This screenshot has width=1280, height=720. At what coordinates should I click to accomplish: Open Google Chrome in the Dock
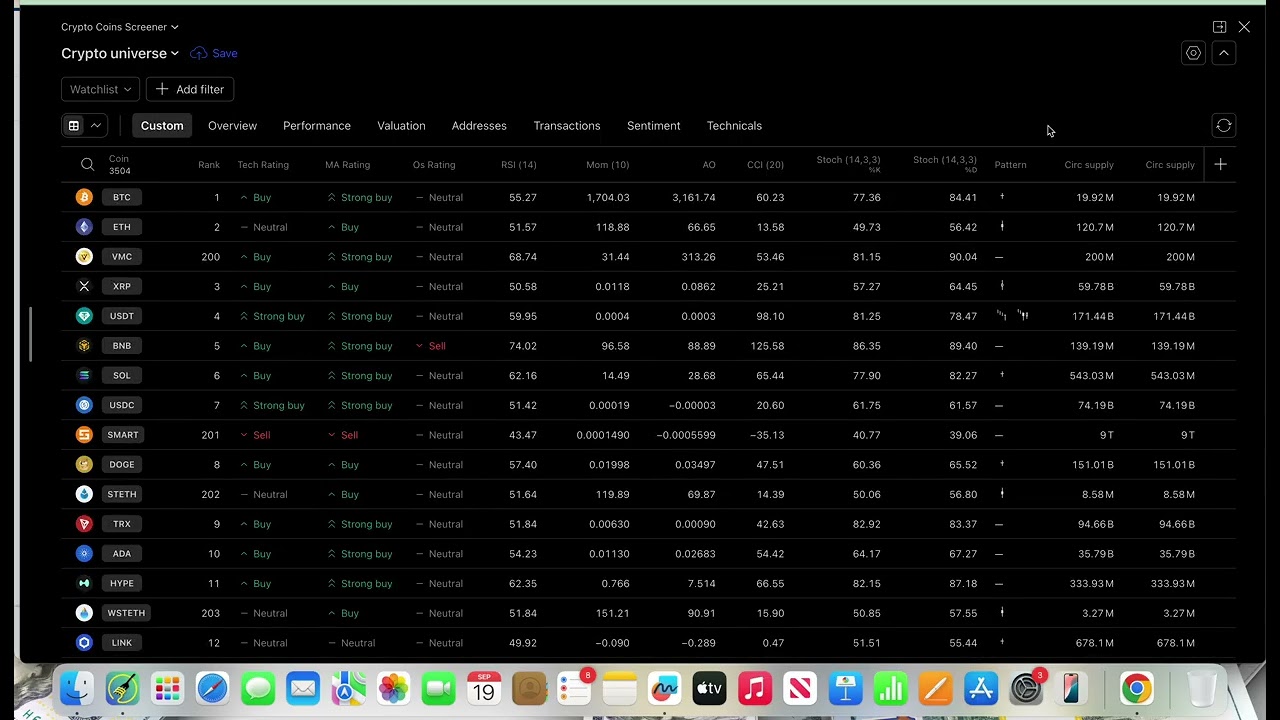[x=1136, y=689]
